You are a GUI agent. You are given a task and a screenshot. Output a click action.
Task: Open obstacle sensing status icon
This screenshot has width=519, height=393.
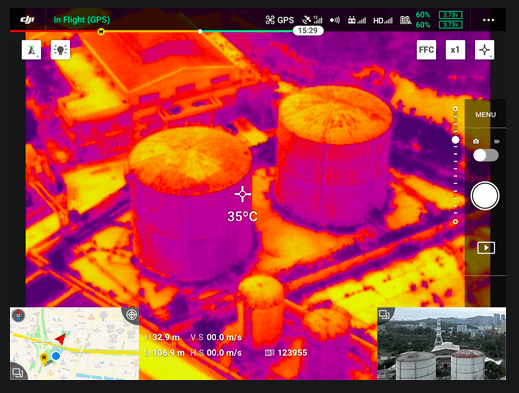335,20
